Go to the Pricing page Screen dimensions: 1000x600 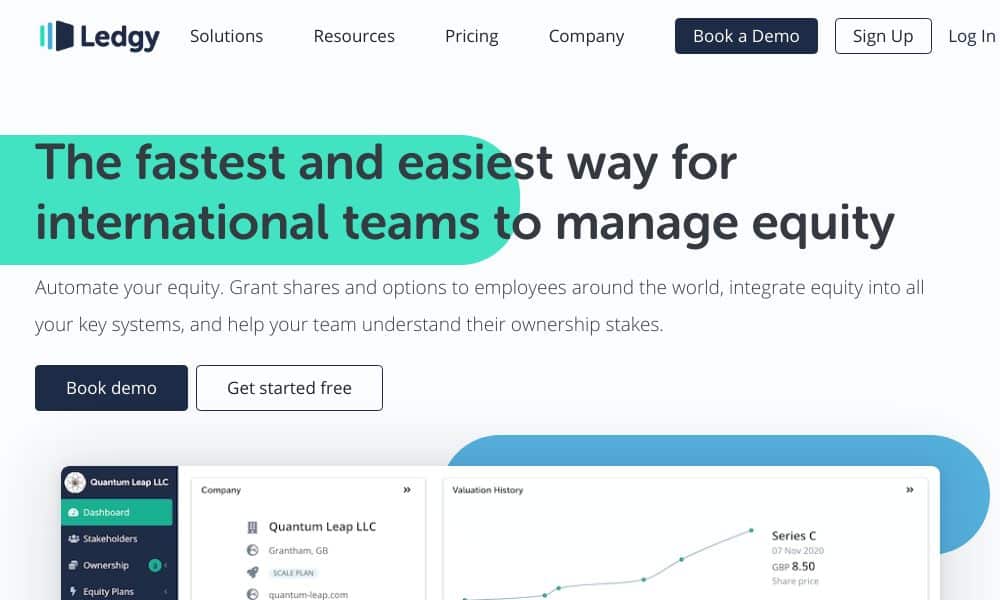(x=472, y=36)
